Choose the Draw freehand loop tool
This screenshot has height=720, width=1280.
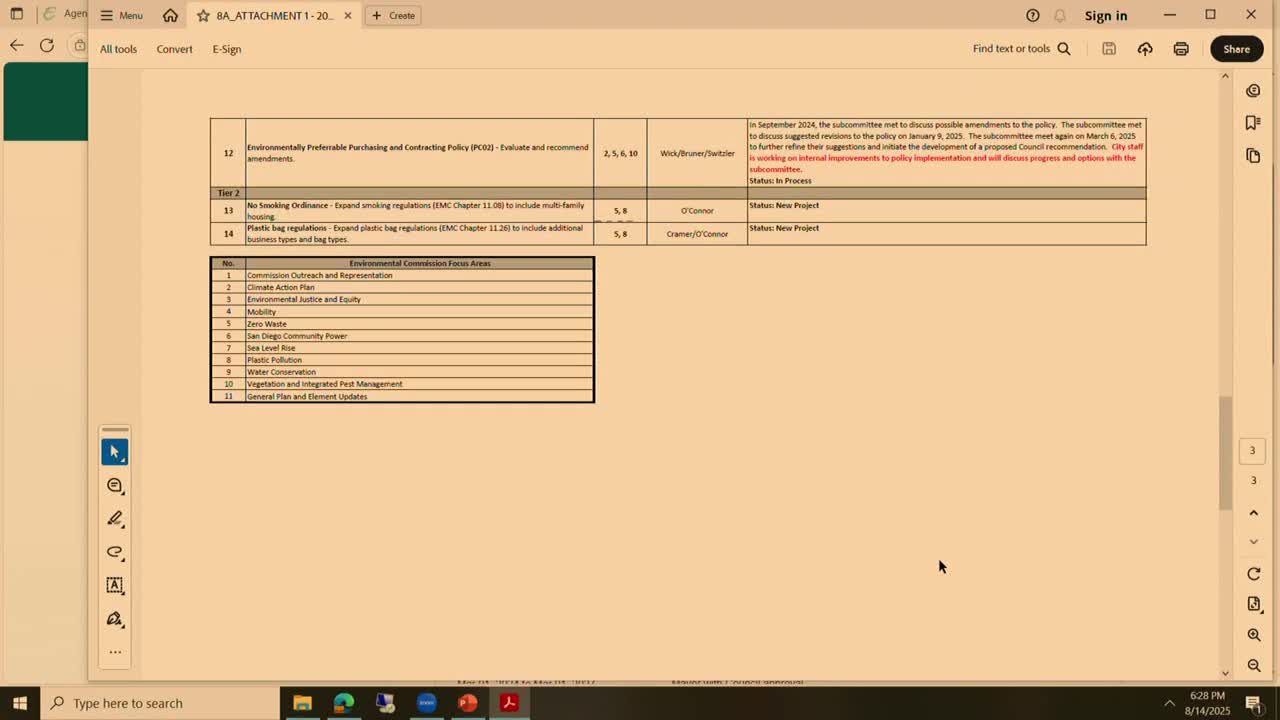tap(114, 552)
